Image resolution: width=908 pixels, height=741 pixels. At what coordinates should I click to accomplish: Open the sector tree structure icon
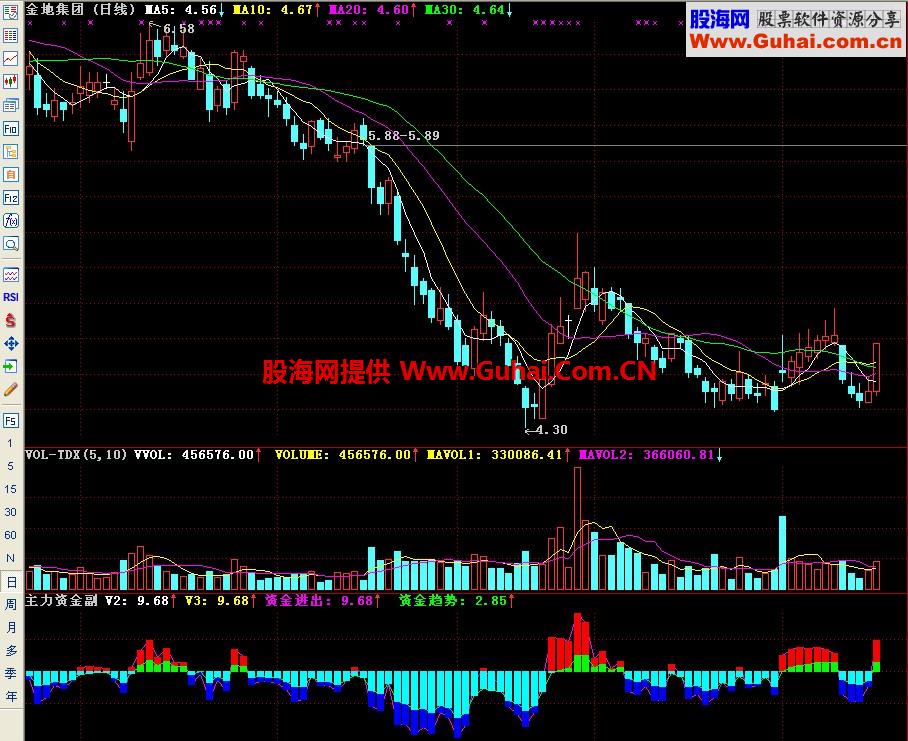pyautogui.click(x=10, y=152)
